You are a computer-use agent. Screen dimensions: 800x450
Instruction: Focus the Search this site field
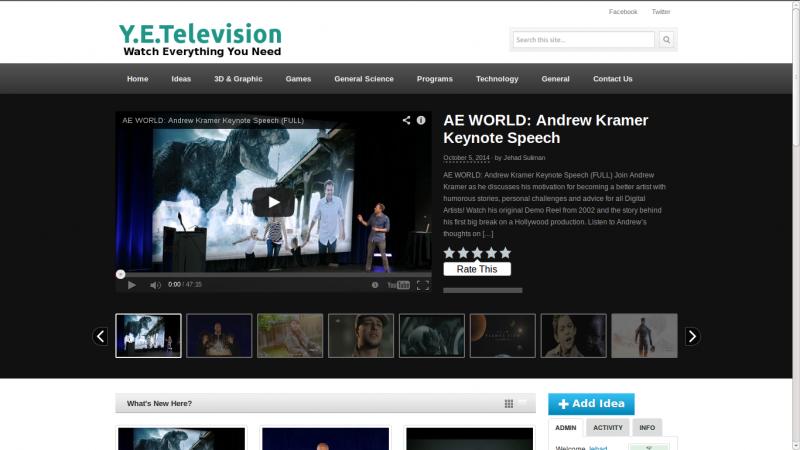(x=584, y=40)
